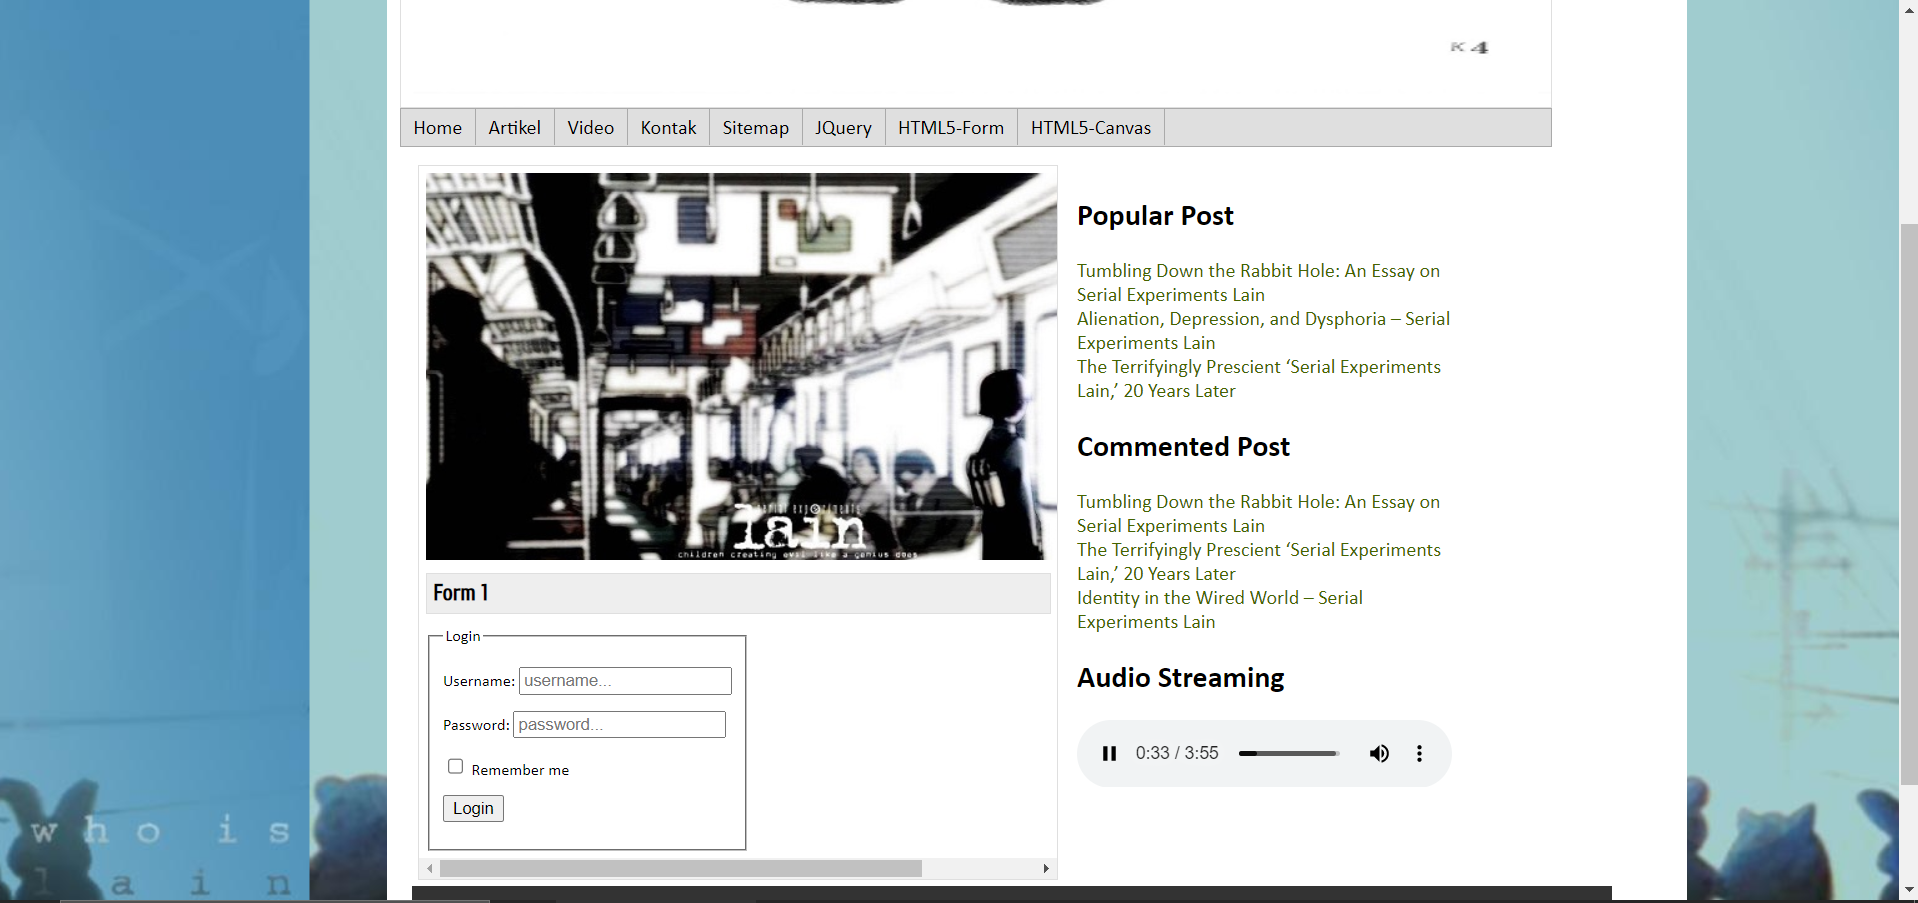Image resolution: width=1918 pixels, height=903 pixels.
Task: Enable the Remember me checkbox
Action: click(456, 766)
